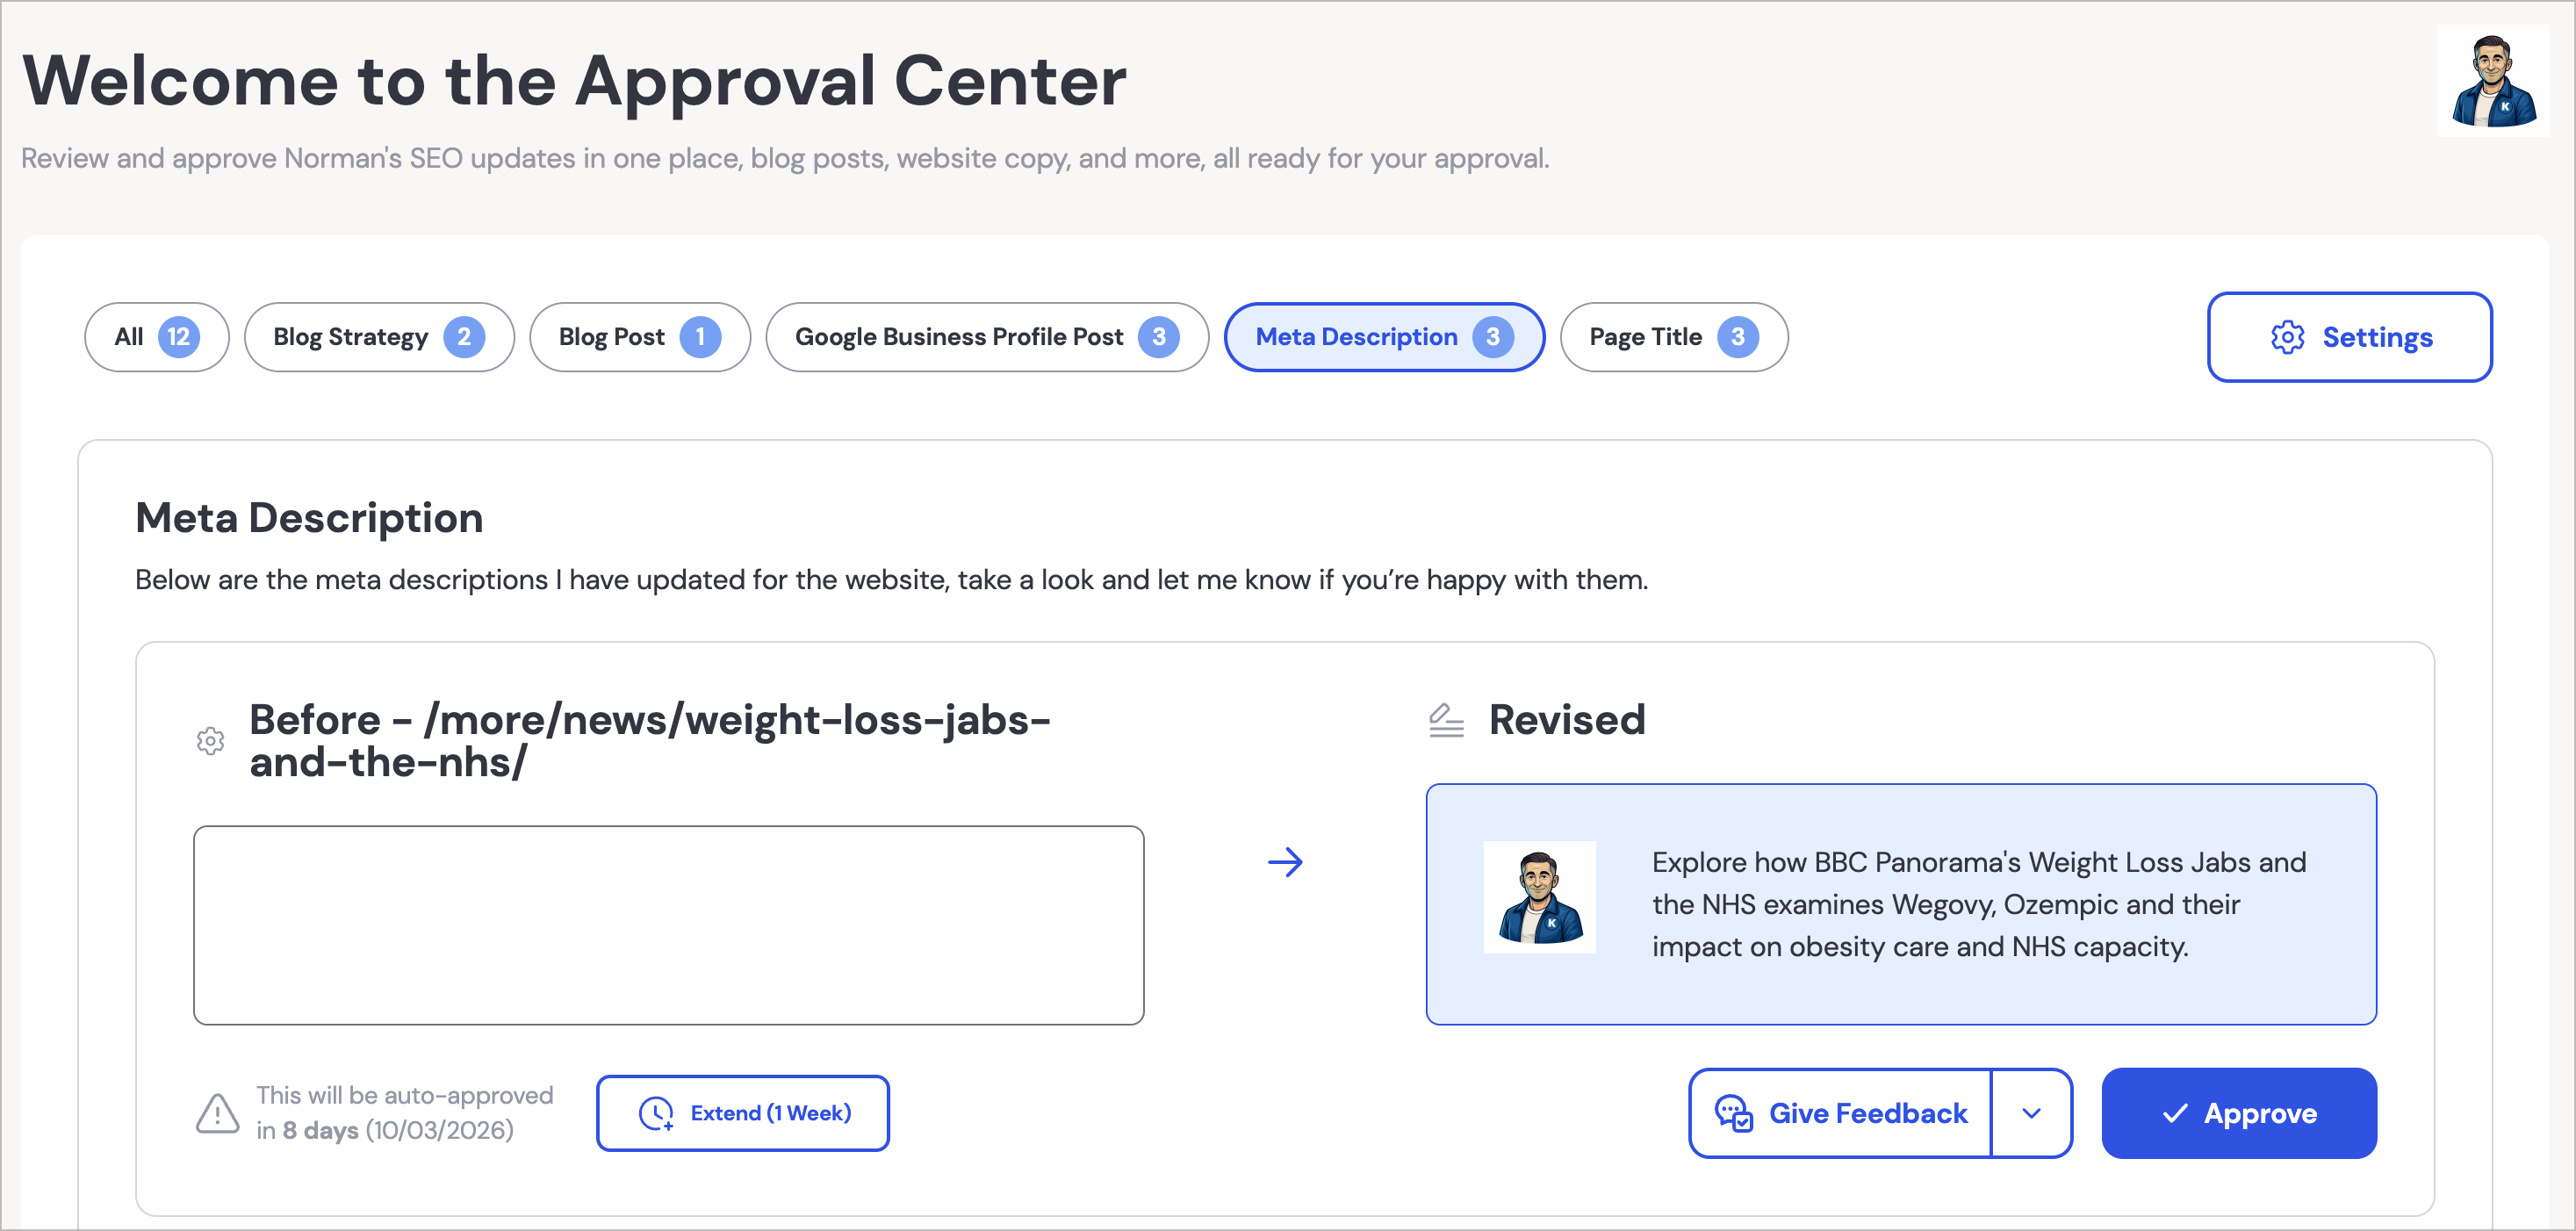Click the blue arrow between Before and Revised

click(x=1286, y=862)
